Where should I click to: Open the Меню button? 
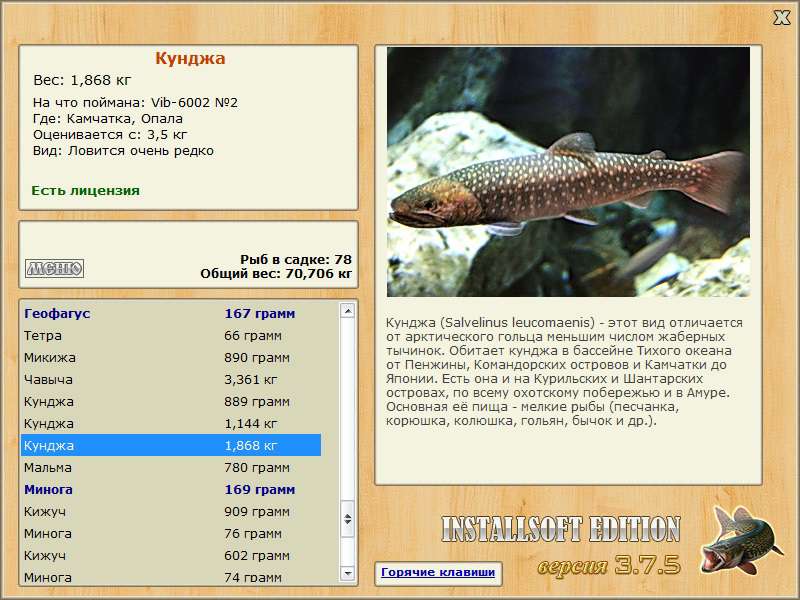[x=55, y=268]
